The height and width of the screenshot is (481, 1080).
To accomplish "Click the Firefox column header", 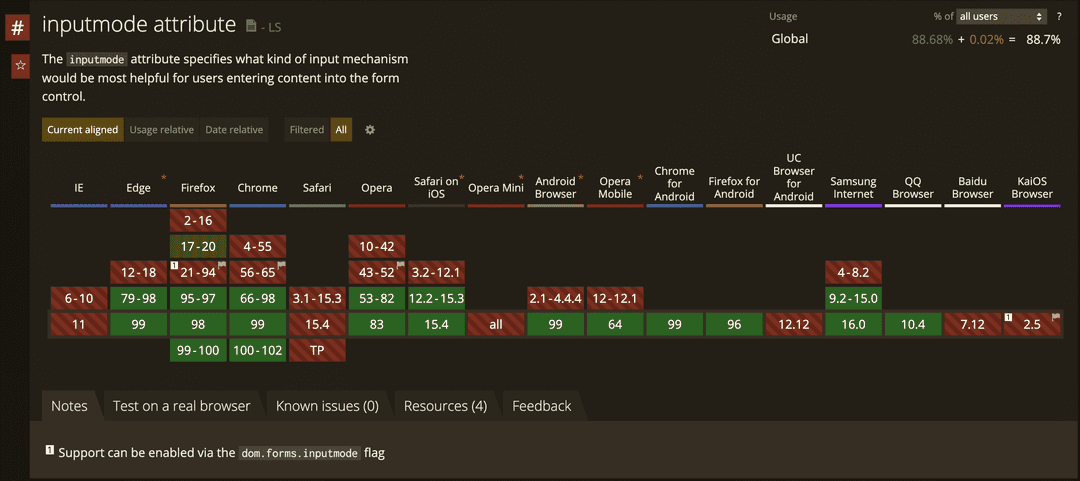I will point(198,188).
